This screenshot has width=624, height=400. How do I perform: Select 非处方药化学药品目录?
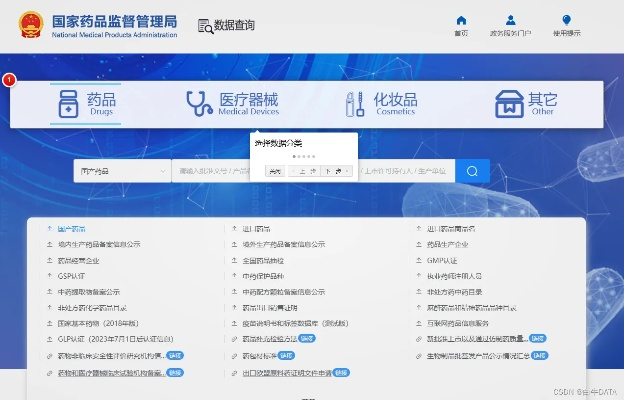[92, 308]
